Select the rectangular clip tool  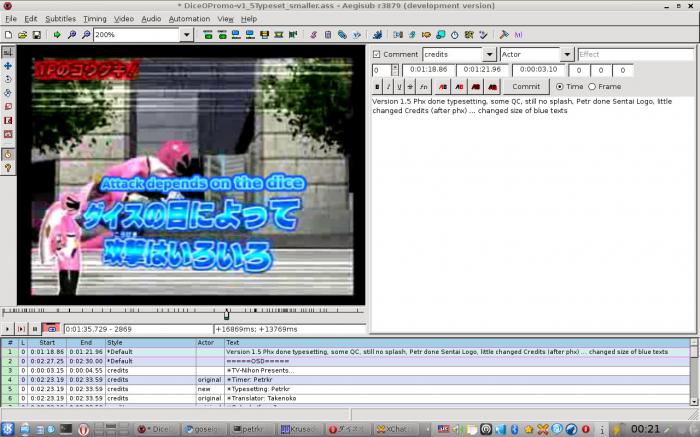click(x=8, y=121)
